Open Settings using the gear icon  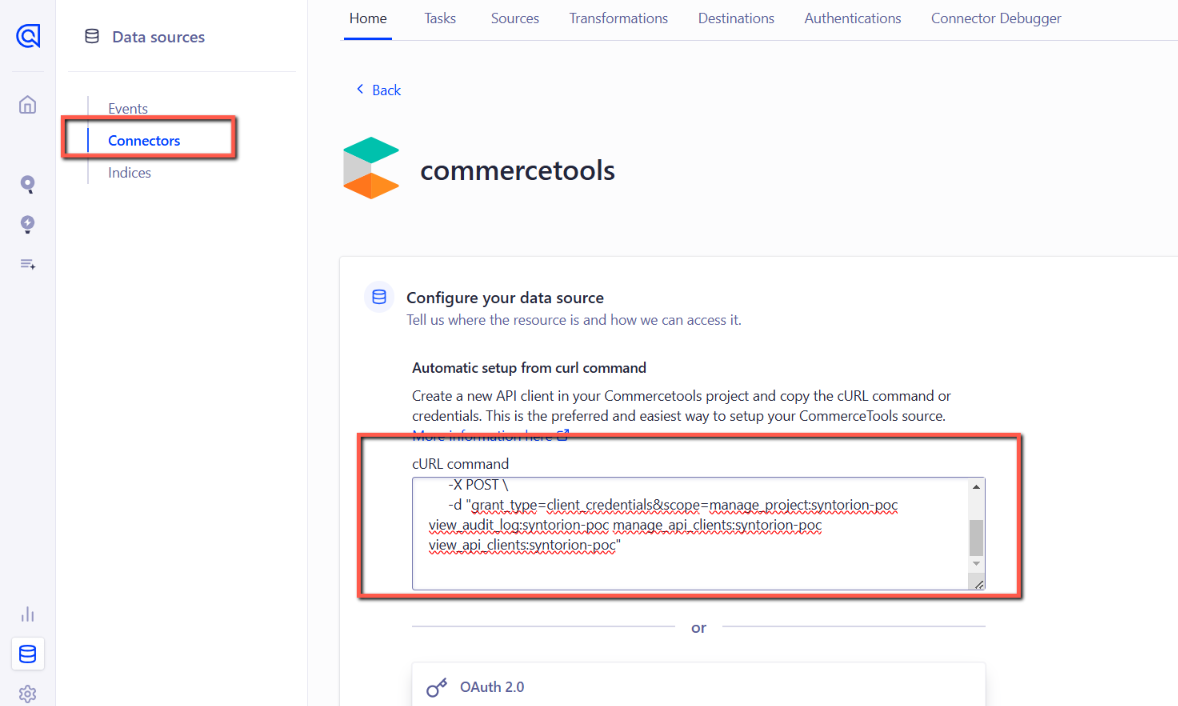click(x=27, y=693)
